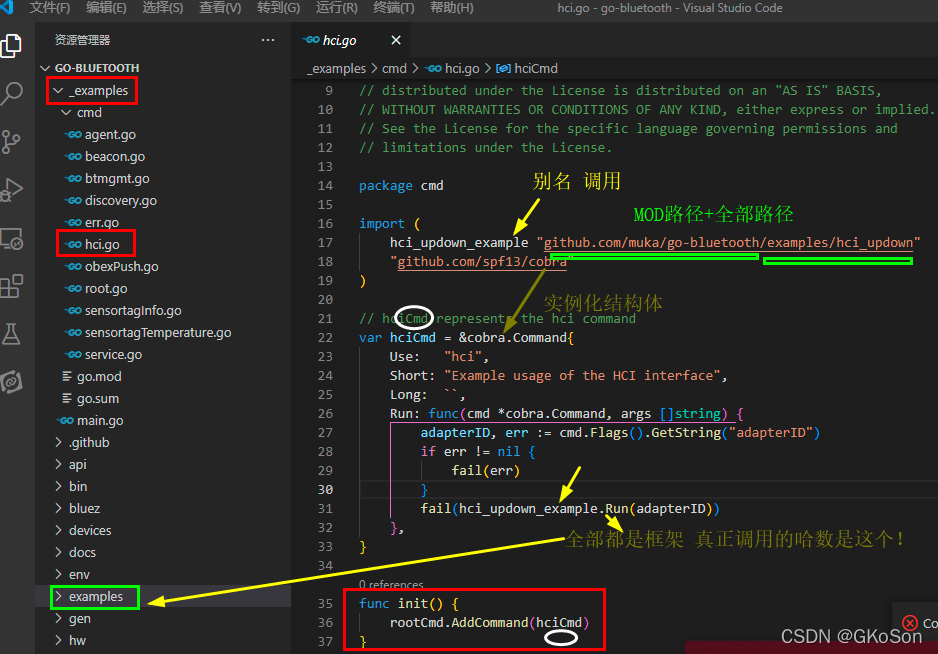Expand the gen folder
Screen dimensions: 938x654
(59, 619)
